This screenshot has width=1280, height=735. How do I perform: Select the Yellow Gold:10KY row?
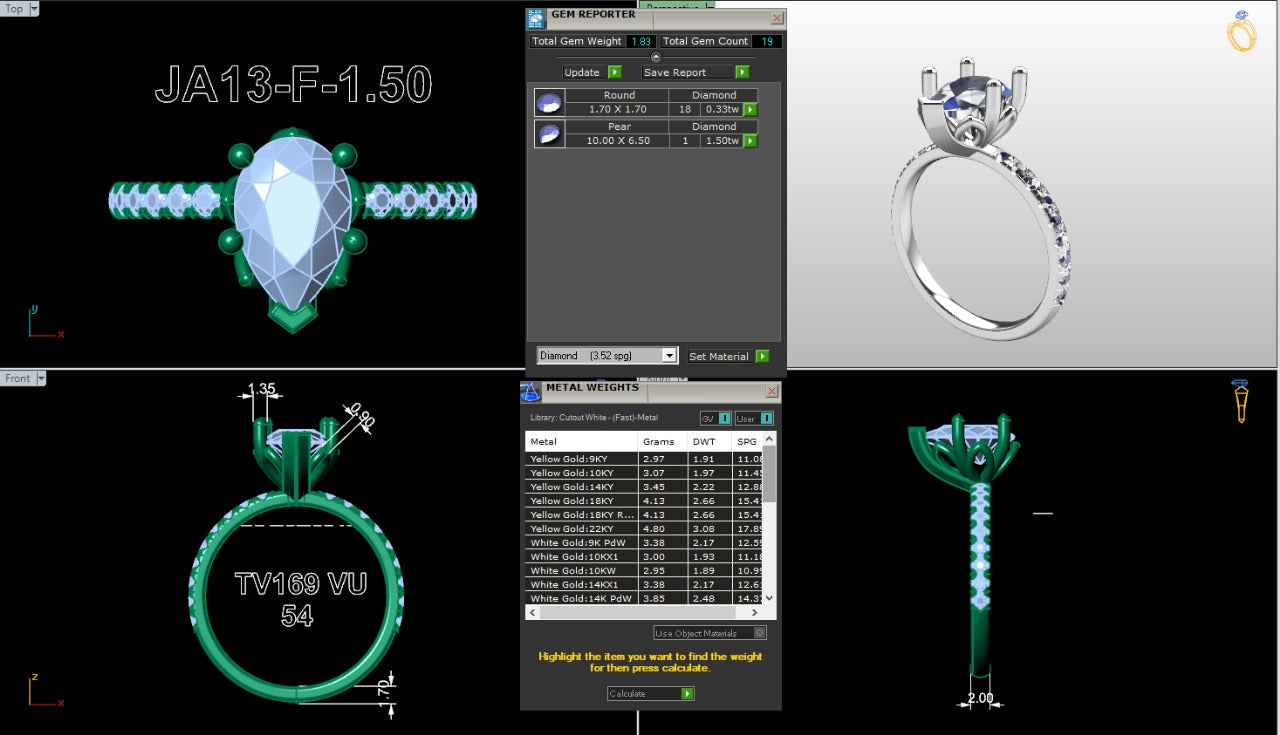coord(644,473)
